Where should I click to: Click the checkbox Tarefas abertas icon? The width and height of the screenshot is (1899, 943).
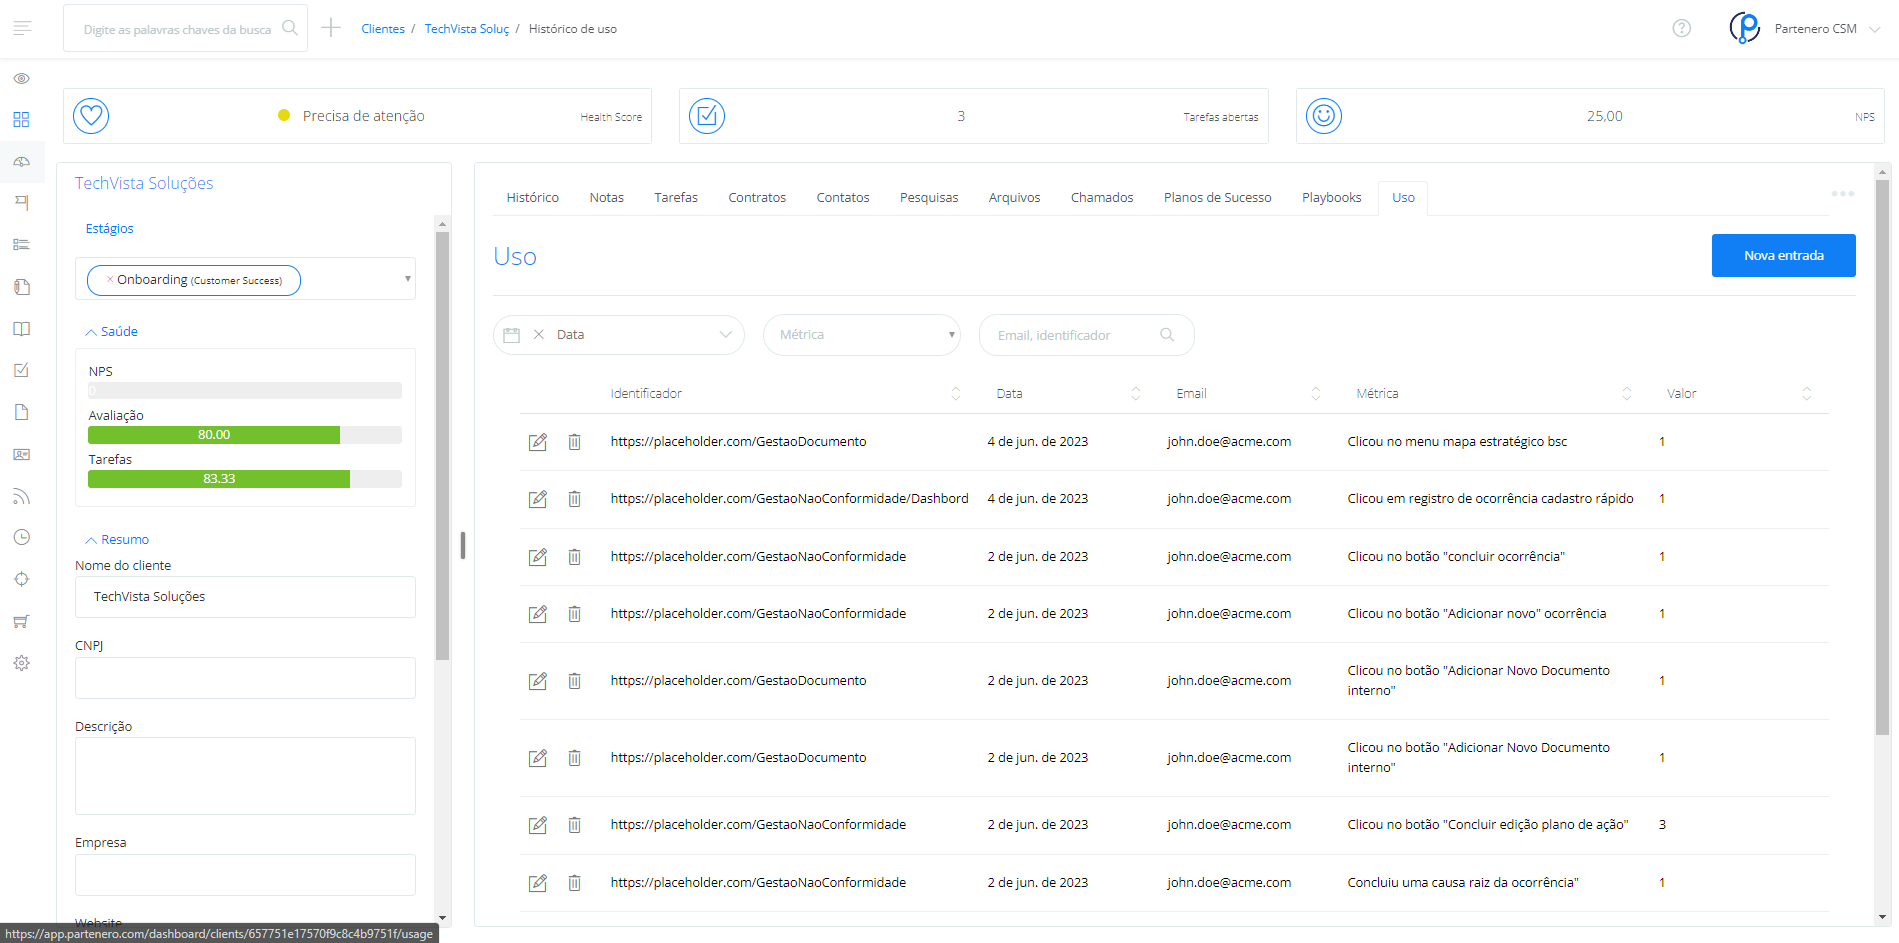707,116
